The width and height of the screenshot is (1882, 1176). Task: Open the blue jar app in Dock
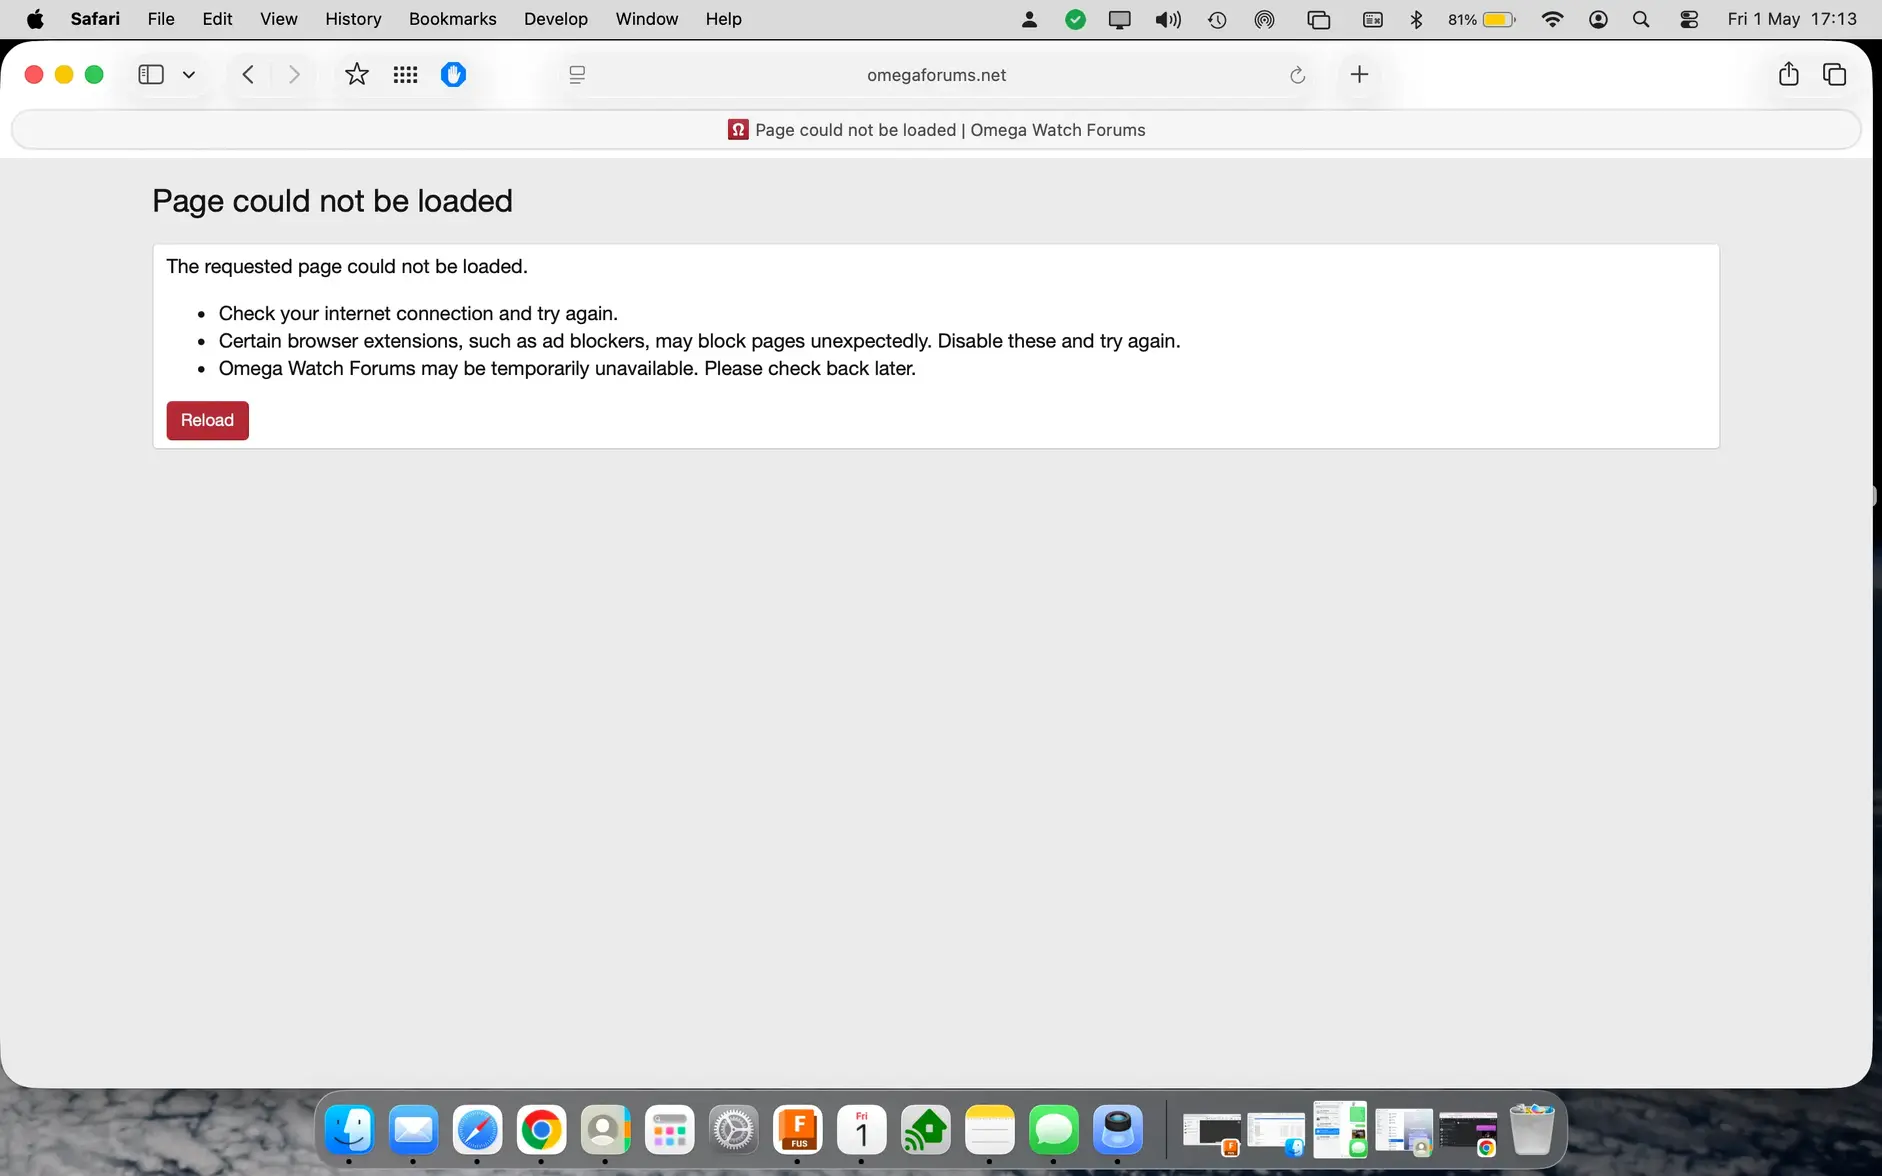coord(1117,1130)
